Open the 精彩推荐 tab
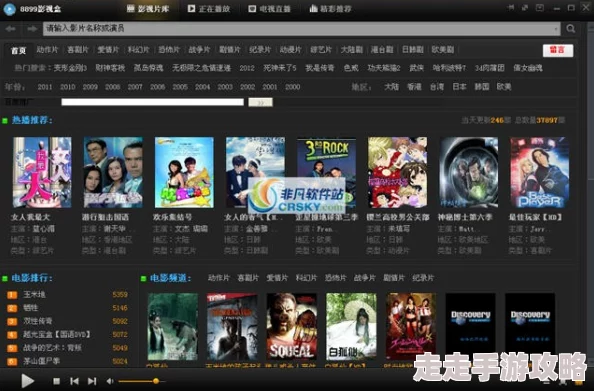 click(x=330, y=9)
